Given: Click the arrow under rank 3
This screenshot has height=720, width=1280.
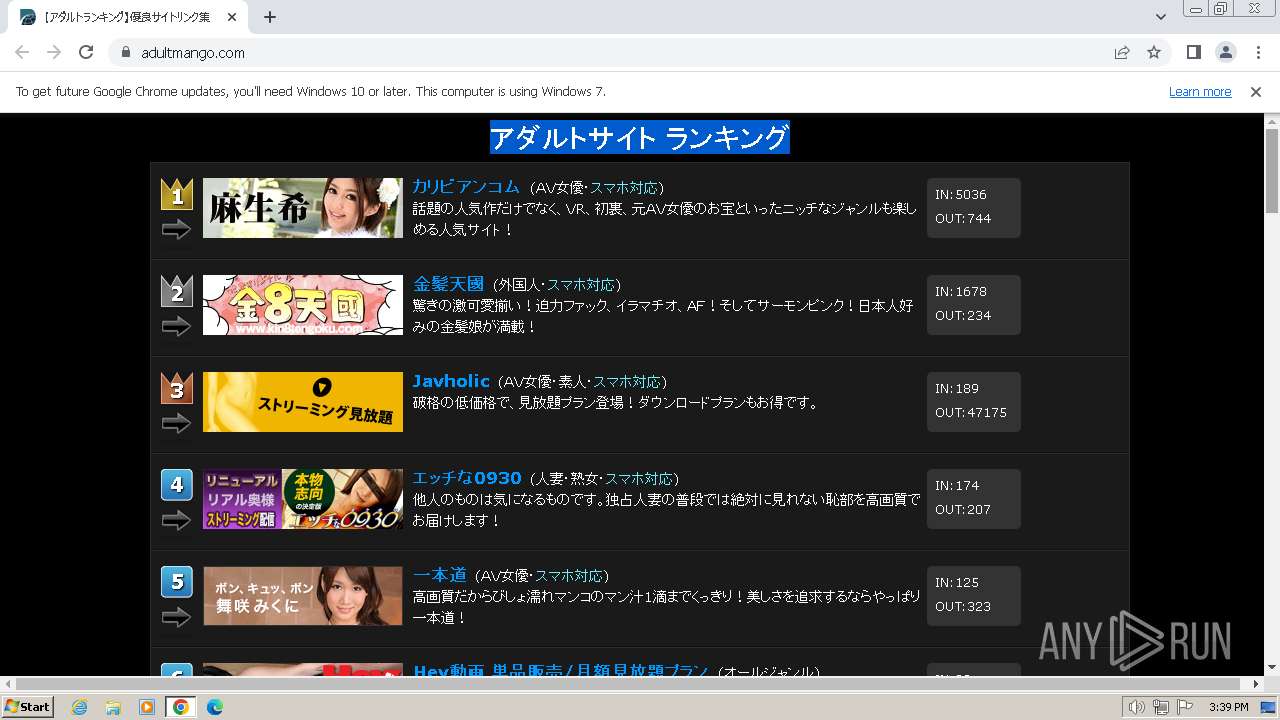Looking at the screenshot, I should [x=176, y=424].
